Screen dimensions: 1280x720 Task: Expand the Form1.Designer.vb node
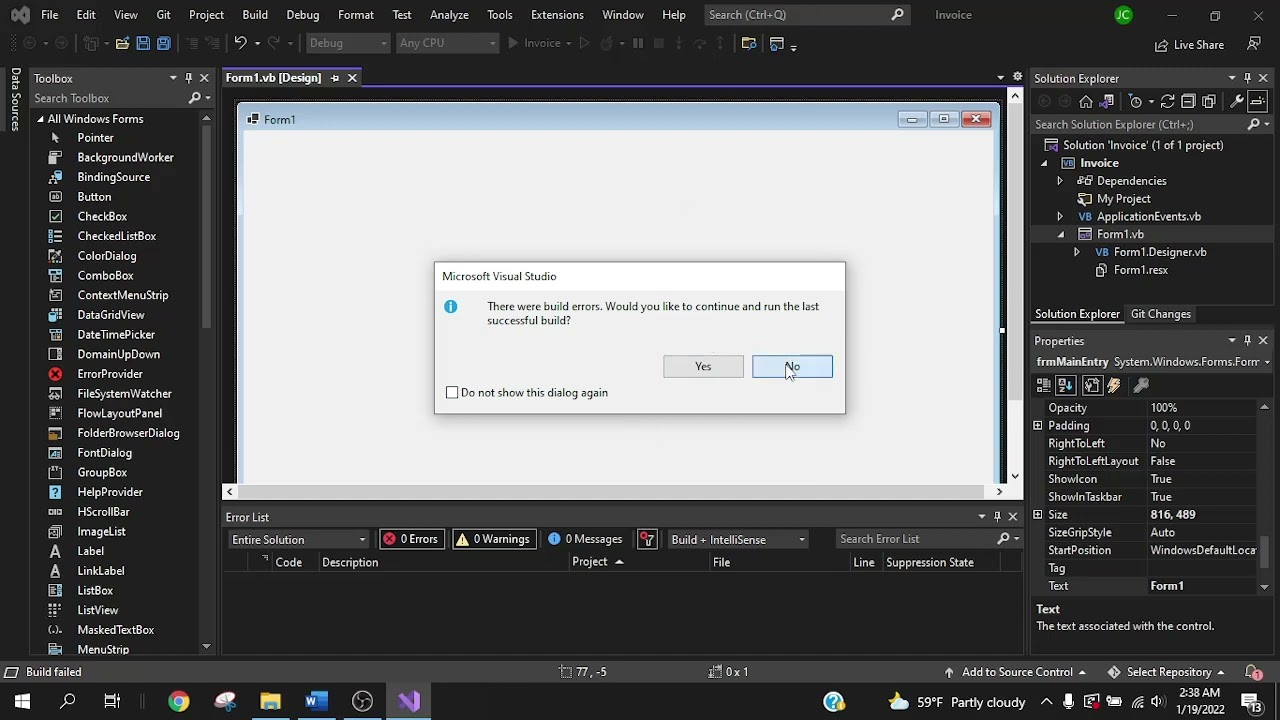(1077, 253)
